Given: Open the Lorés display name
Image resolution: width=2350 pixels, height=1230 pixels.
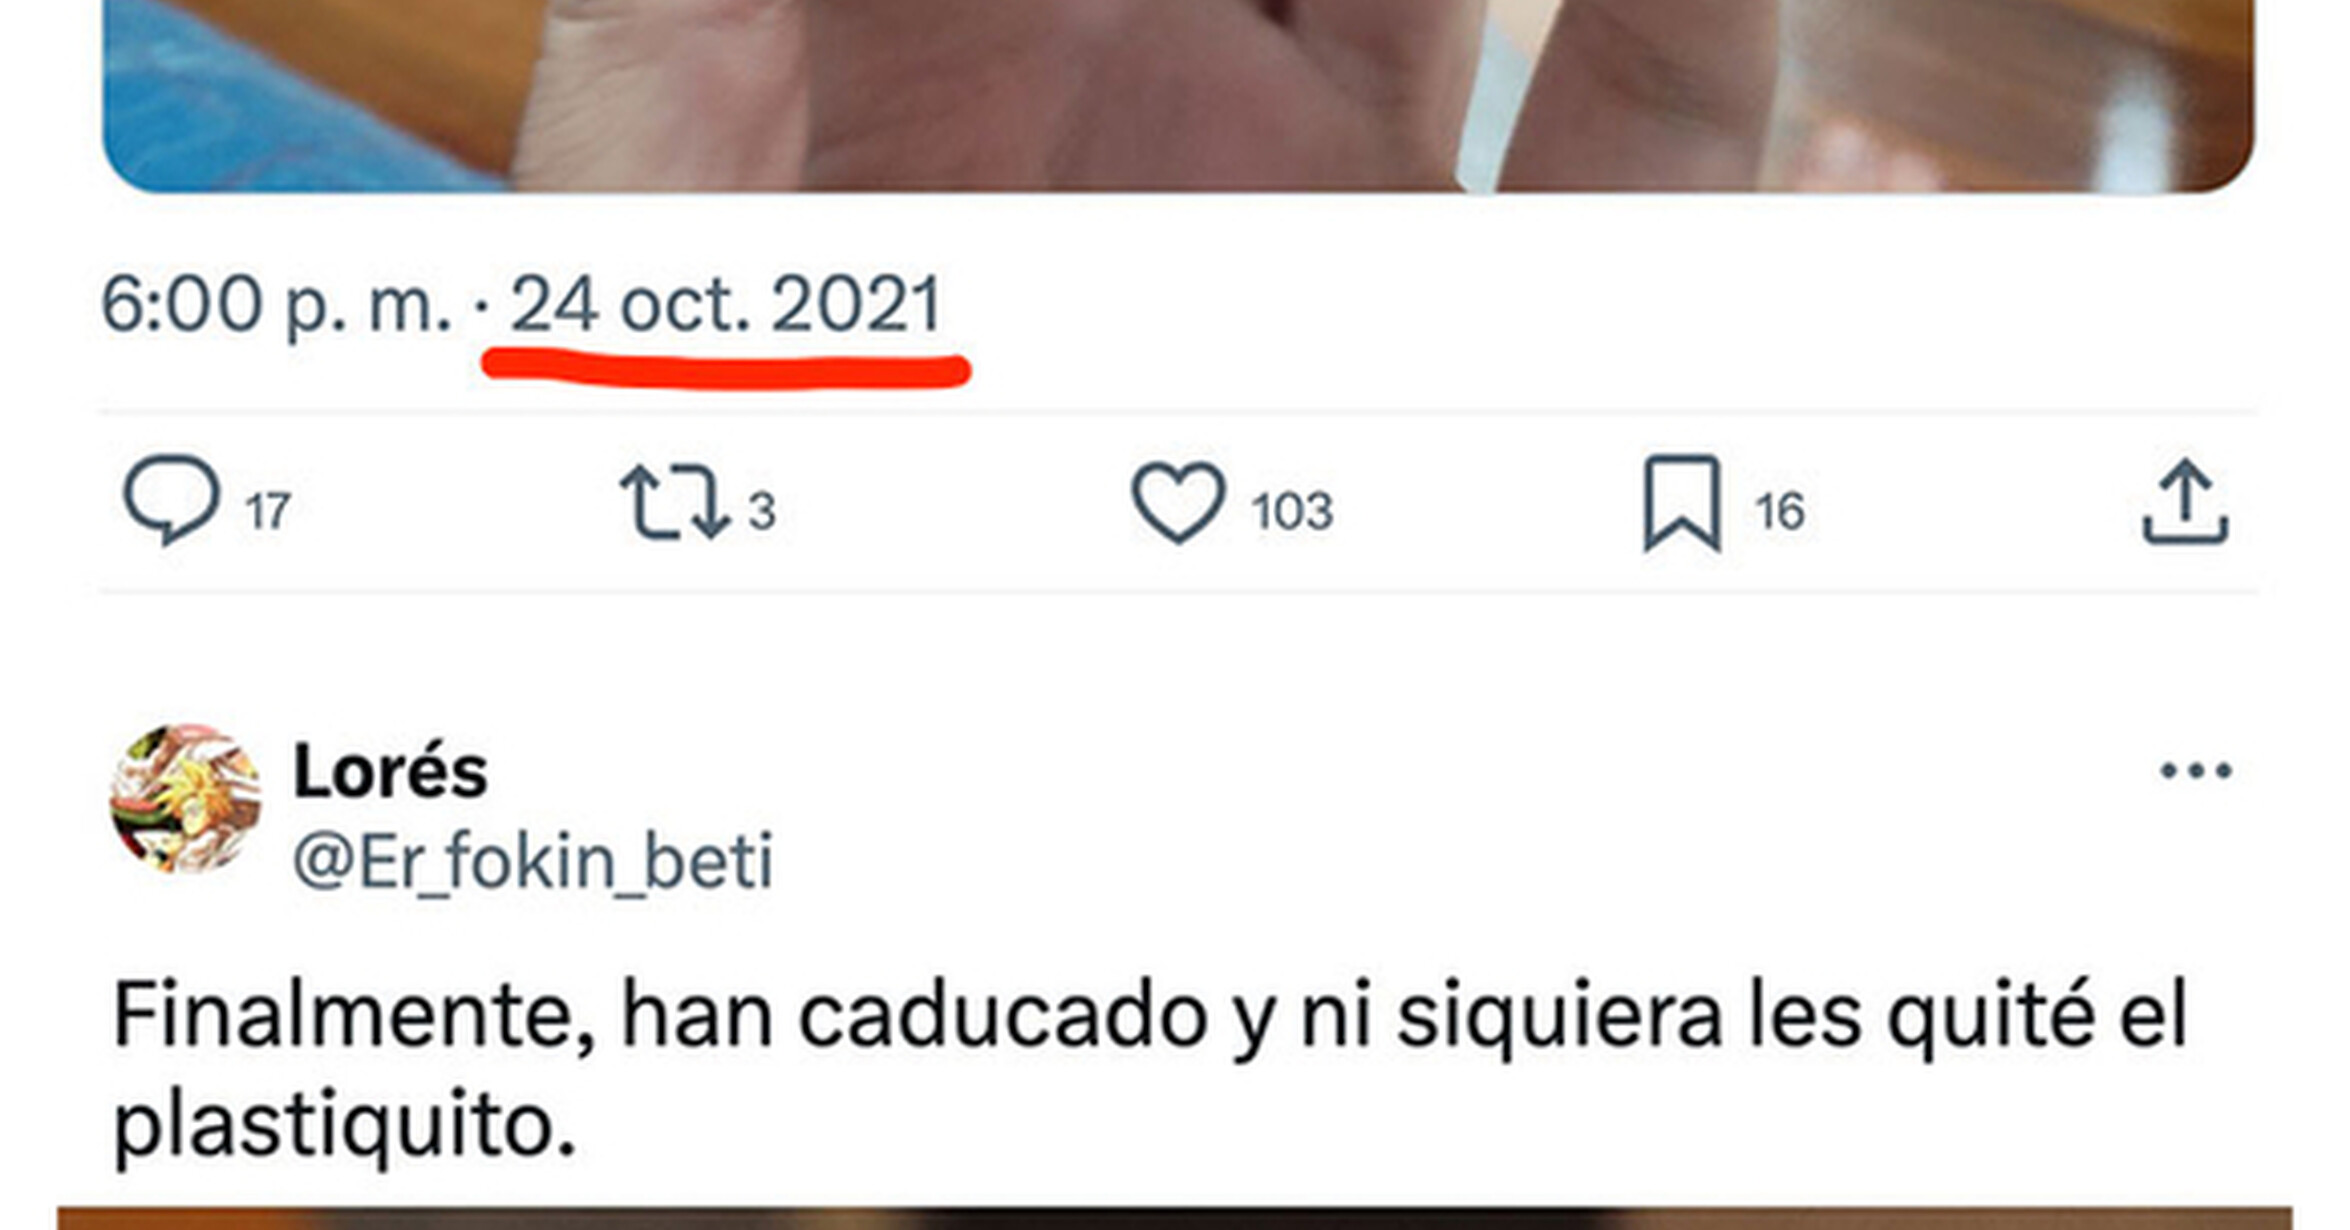Looking at the screenshot, I should point(390,772).
